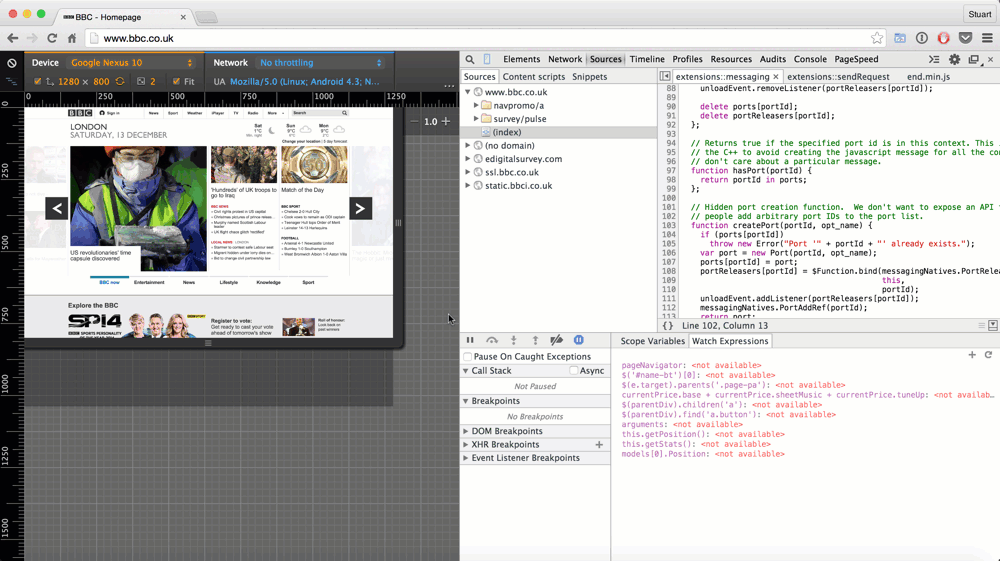Edit the user agent string field
1000x561 pixels.
(x=304, y=82)
